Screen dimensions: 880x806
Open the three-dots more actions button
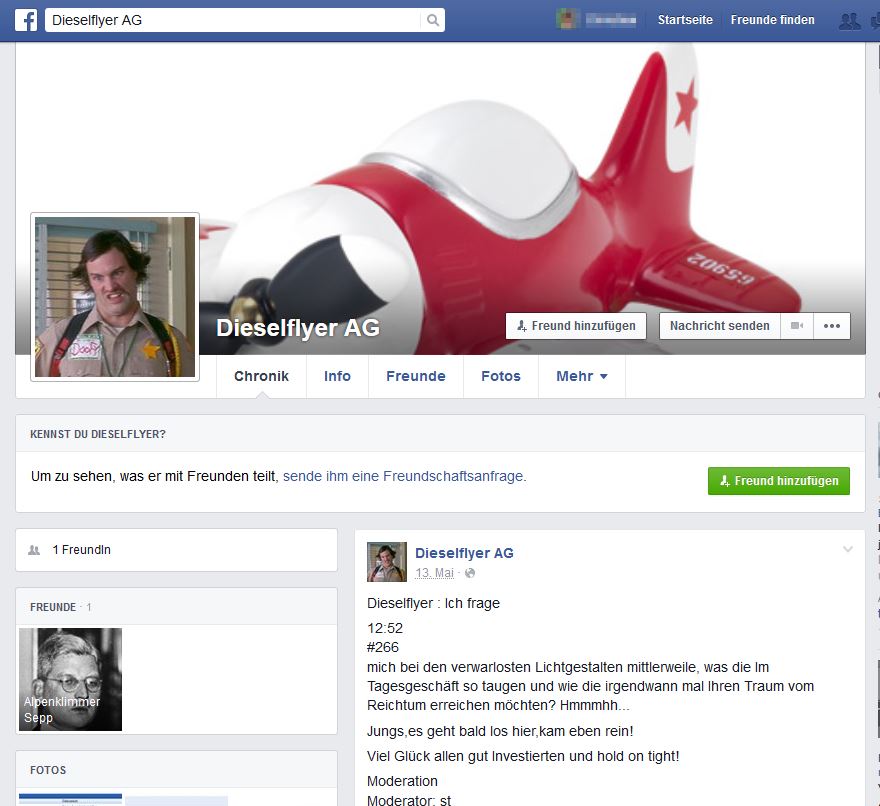(832, 326)
